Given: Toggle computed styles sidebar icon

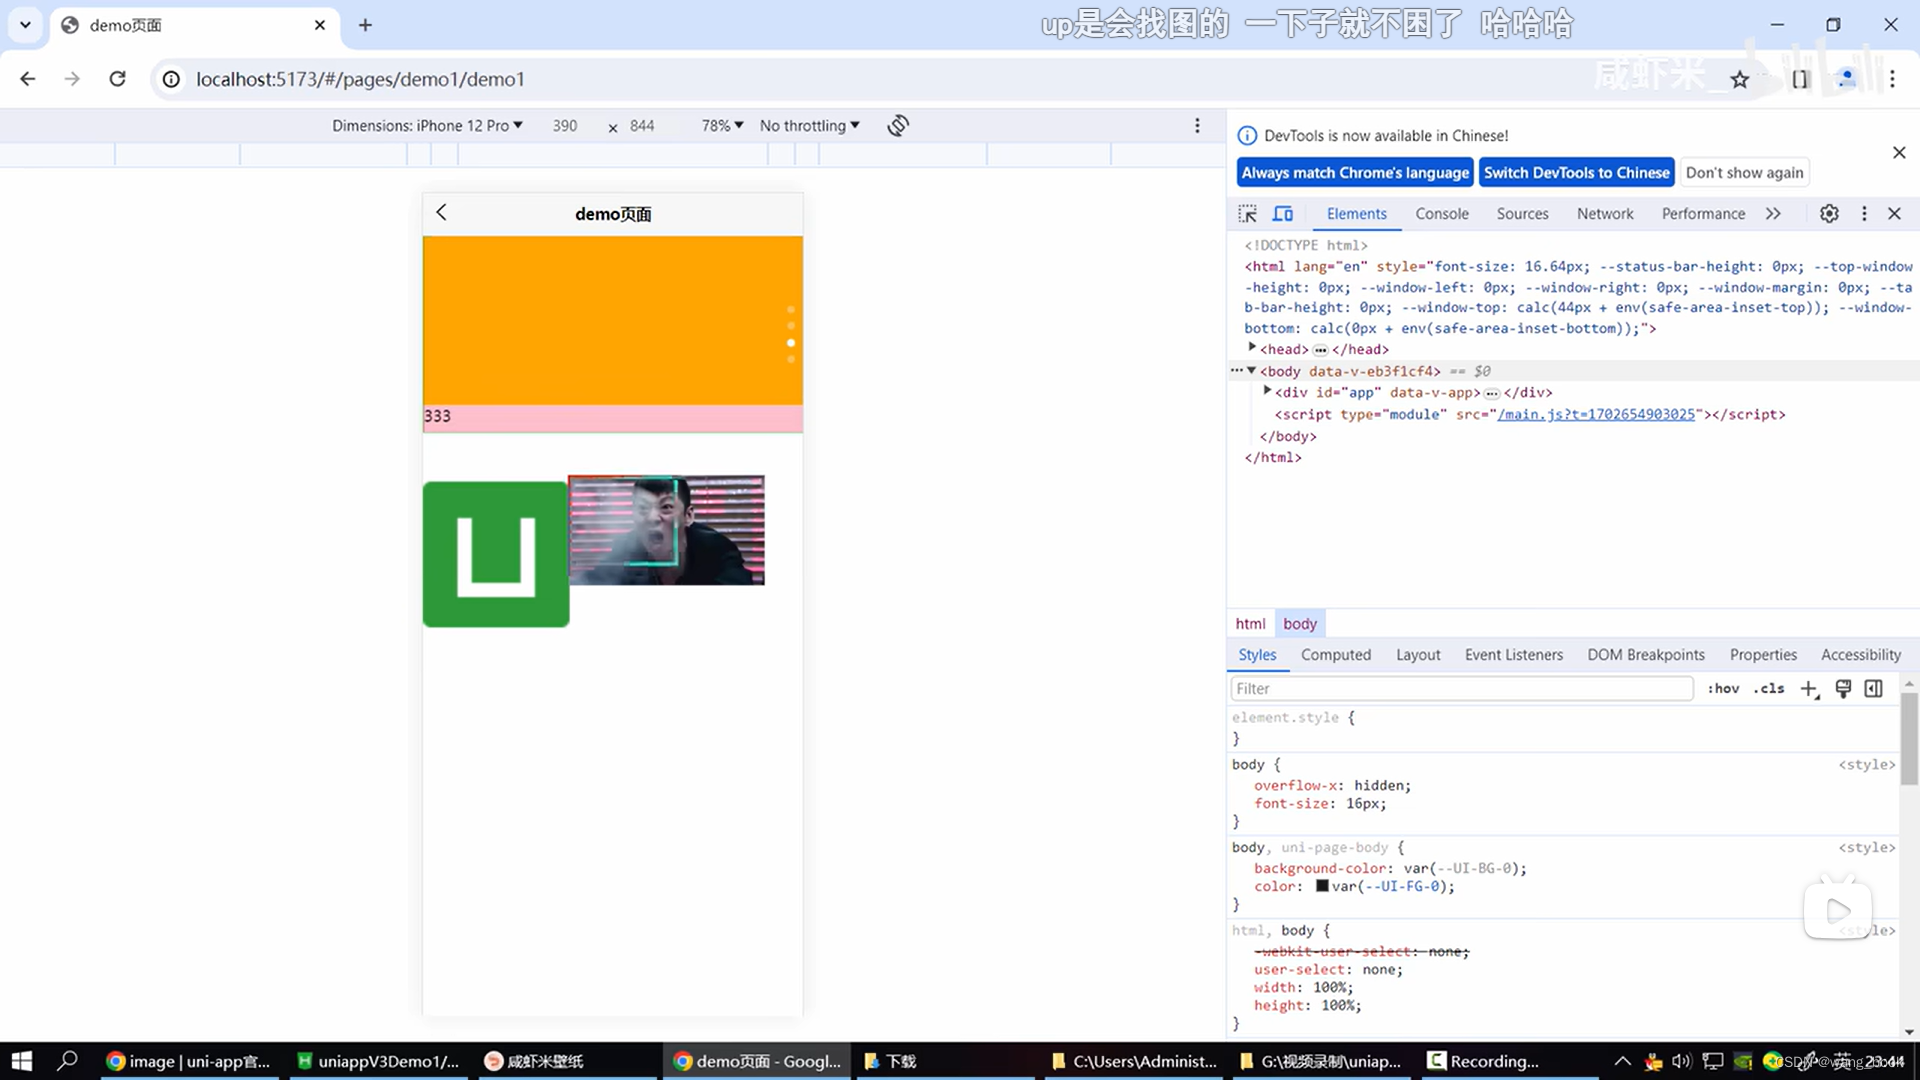Looking at the screenshot, I should (1874, 688).
